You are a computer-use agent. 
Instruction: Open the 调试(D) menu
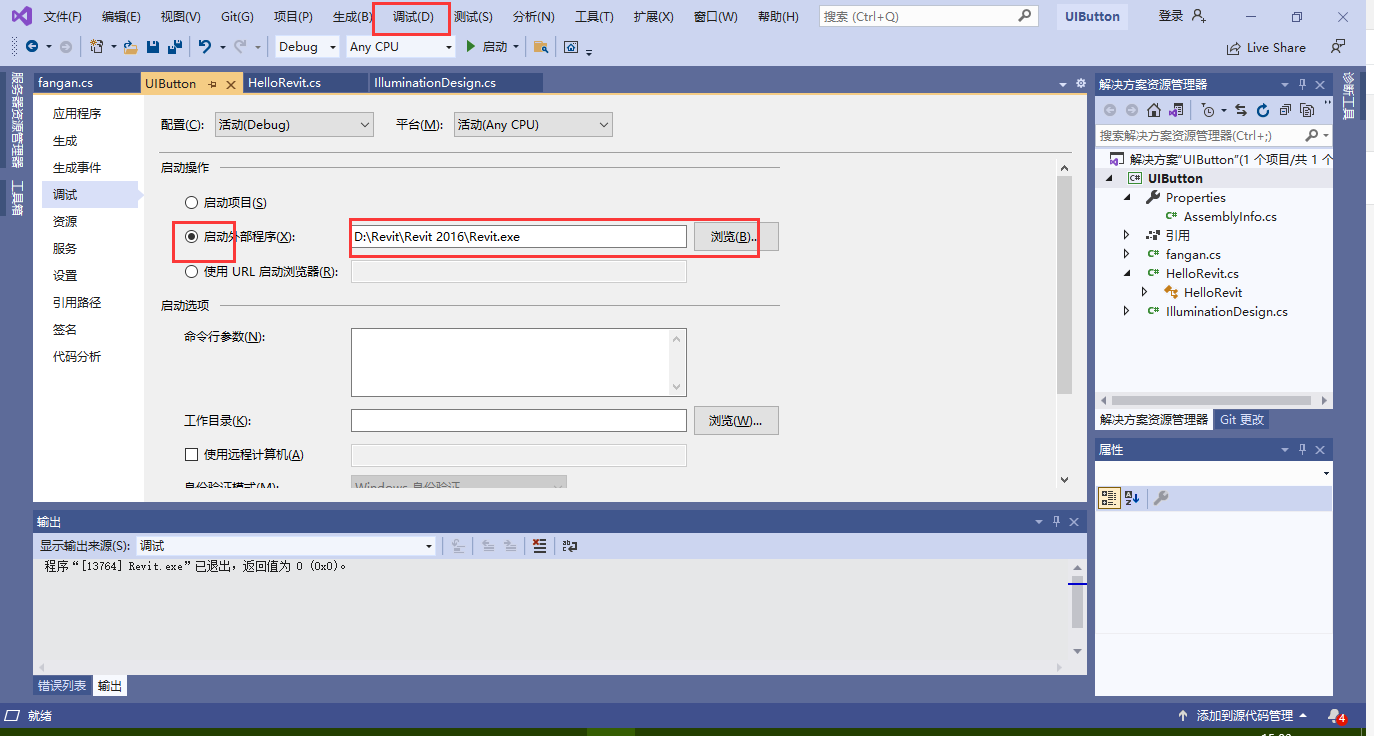click(x=413, y=17)
